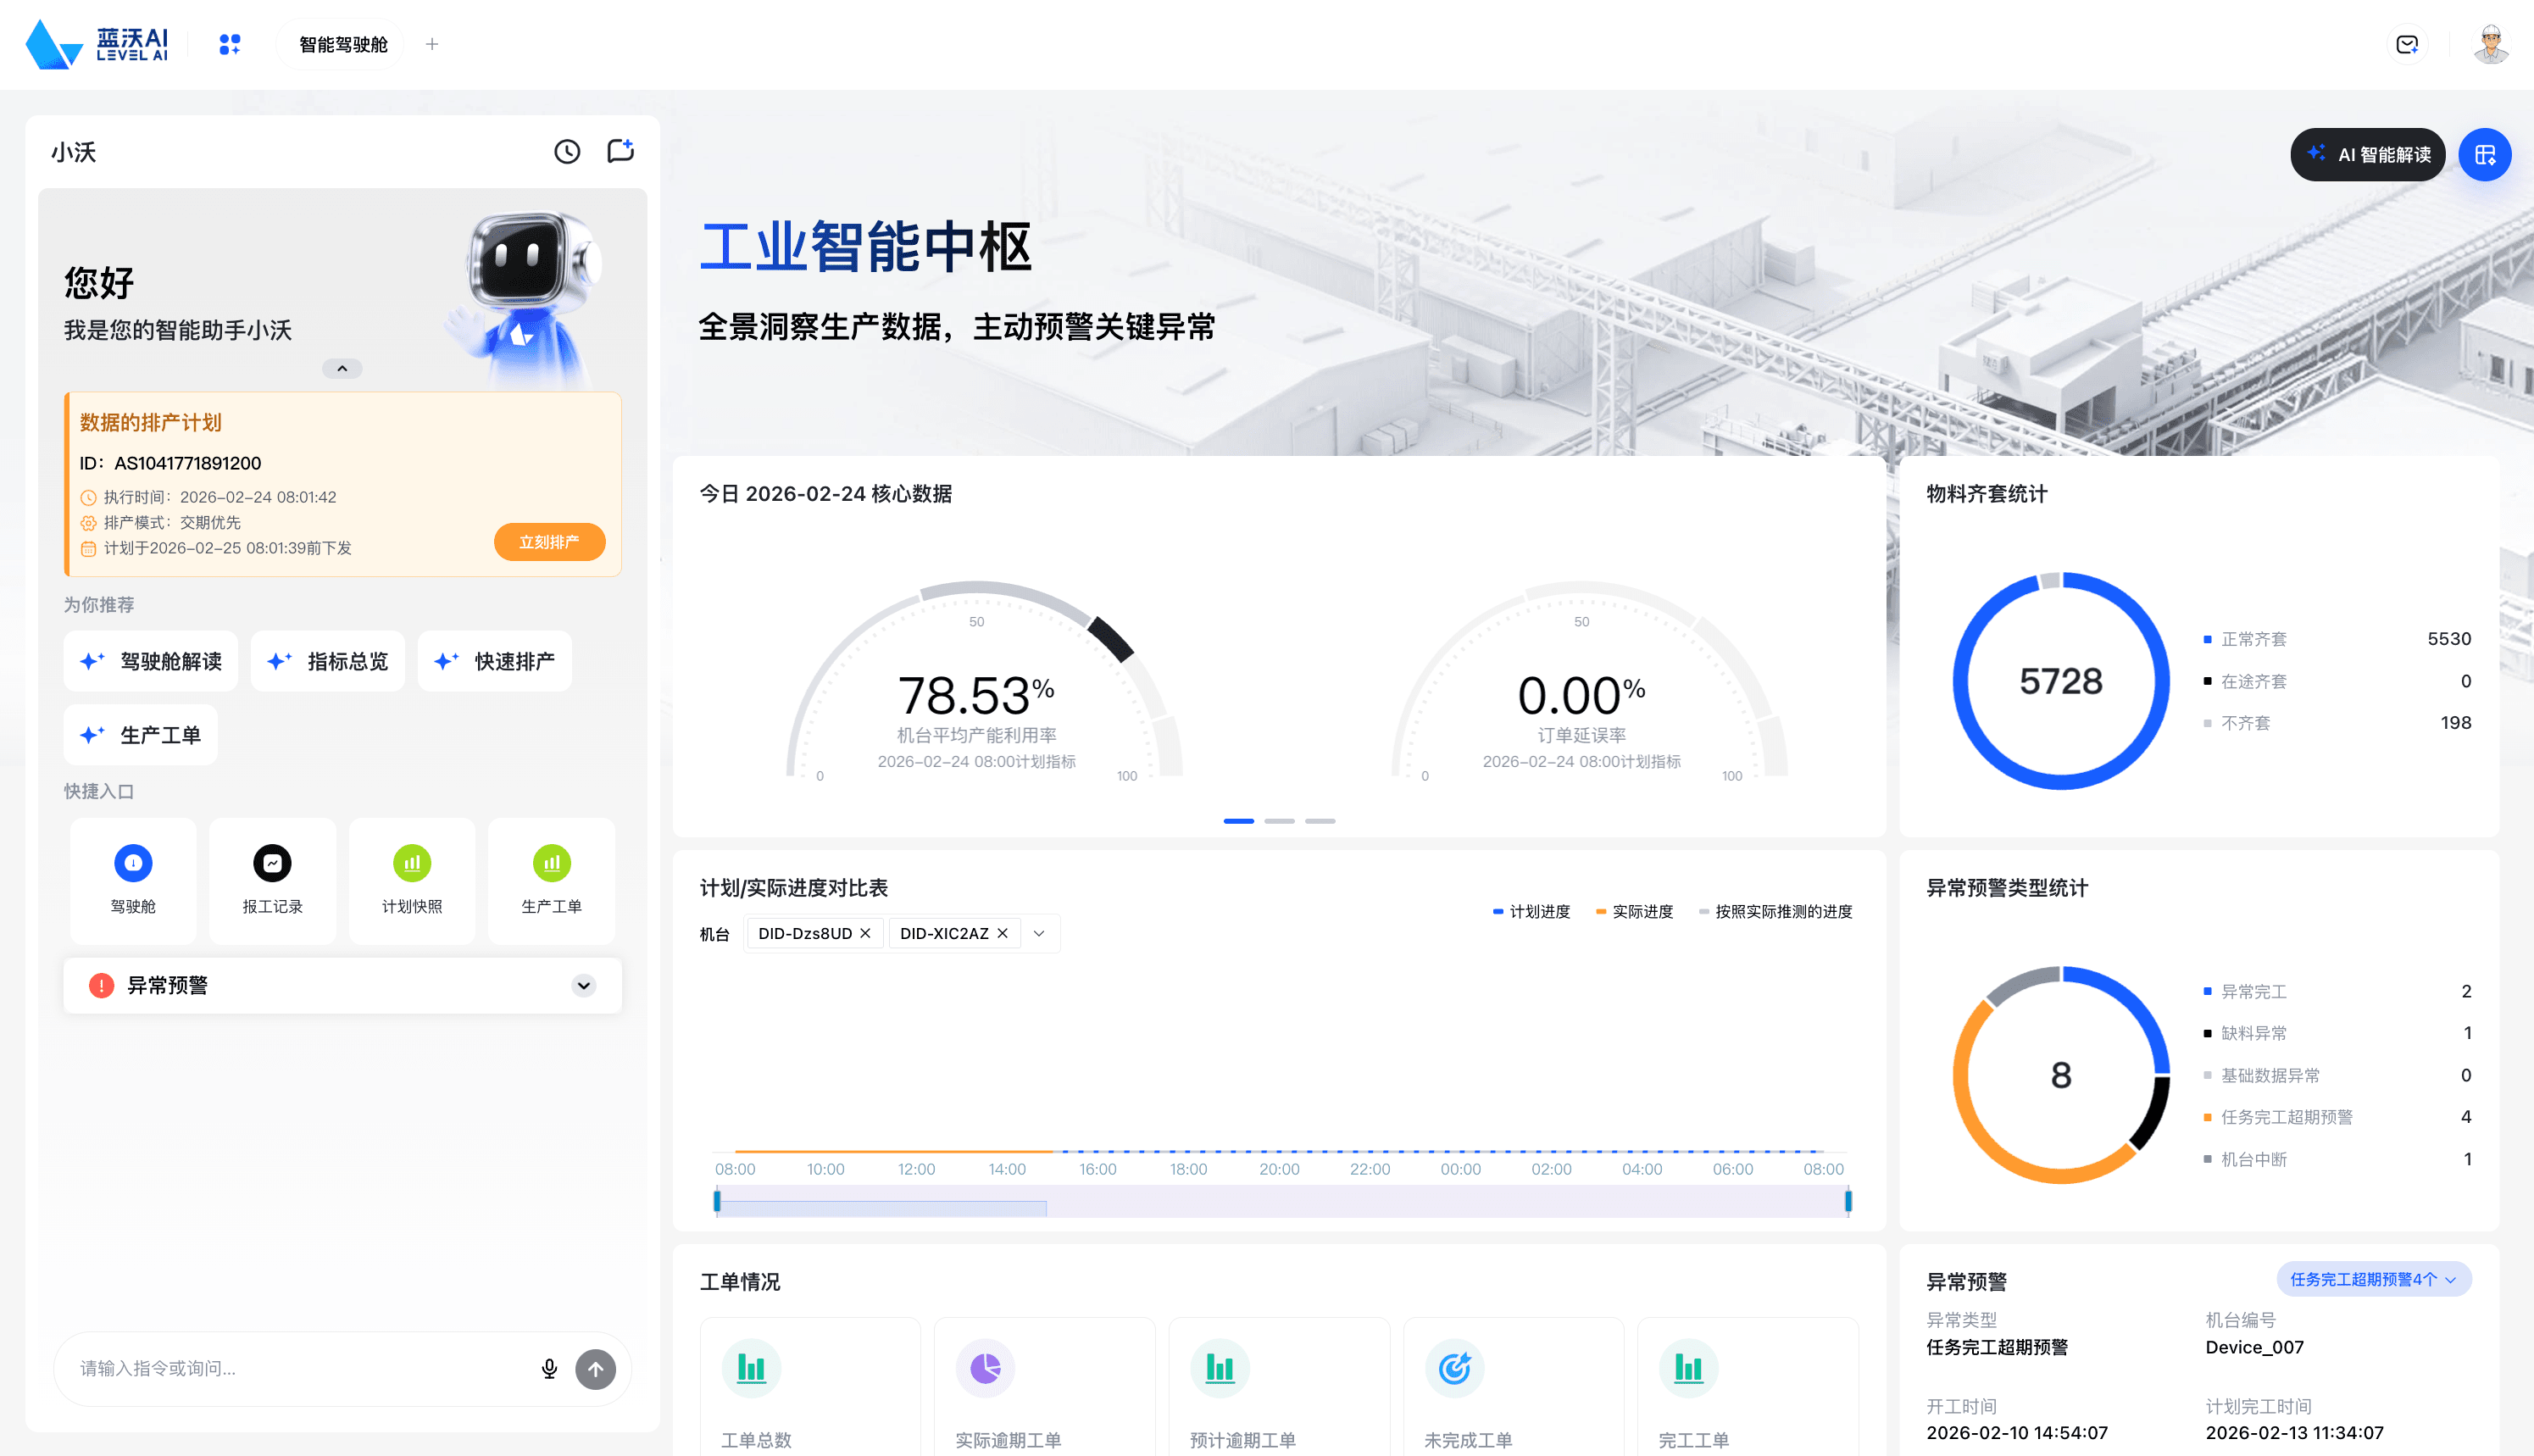Activate the microphone icon in the input box

549,1369
